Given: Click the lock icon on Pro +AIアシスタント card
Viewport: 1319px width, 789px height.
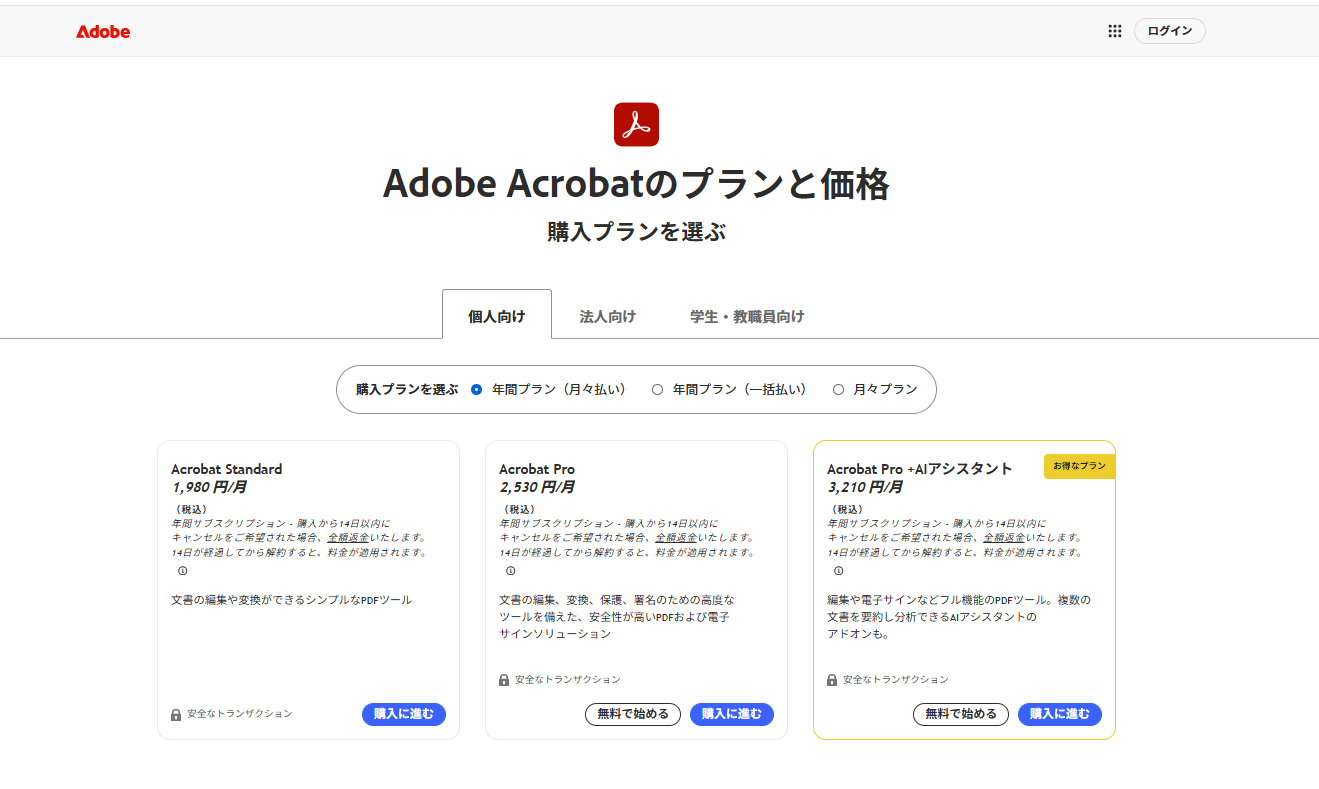Looking at the screenshot, I should pos(830,679).
